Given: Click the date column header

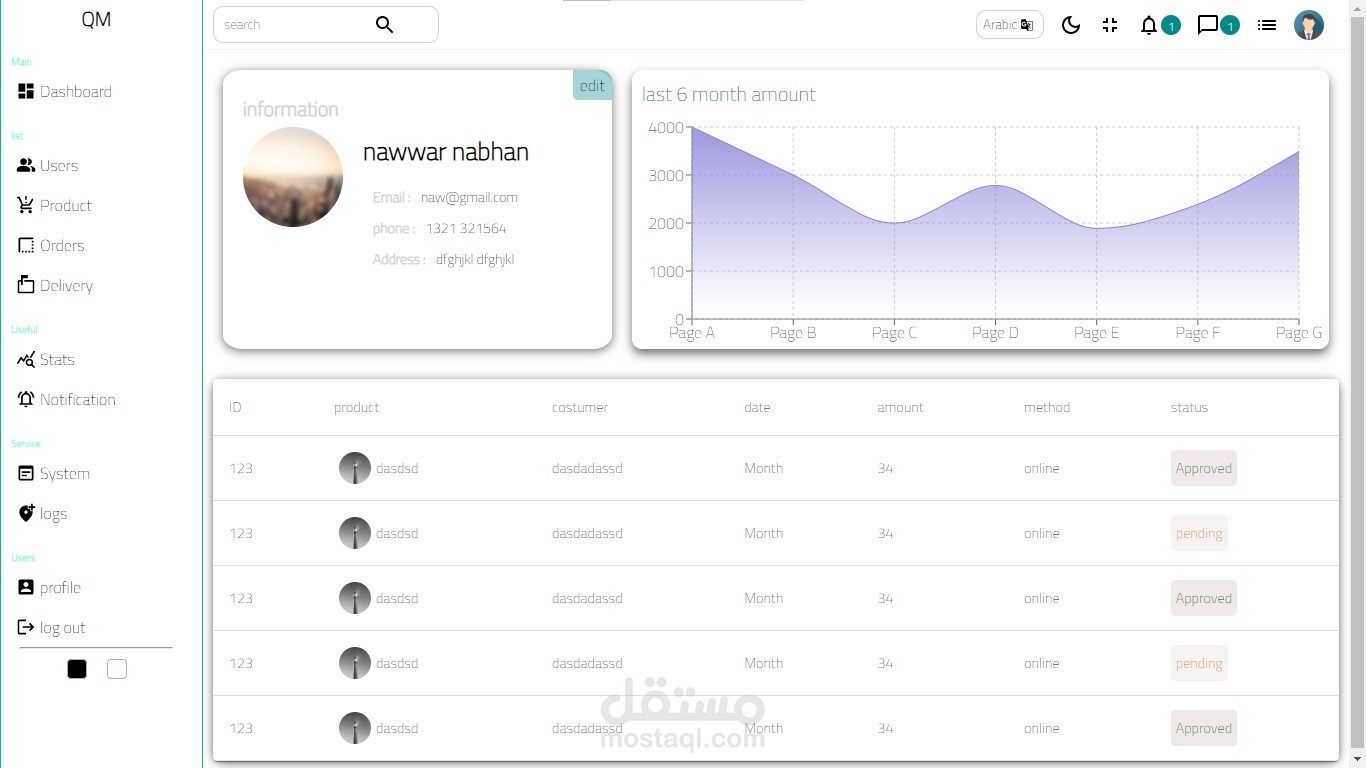Looking at the screenshot, I should (x=757, y=408).
